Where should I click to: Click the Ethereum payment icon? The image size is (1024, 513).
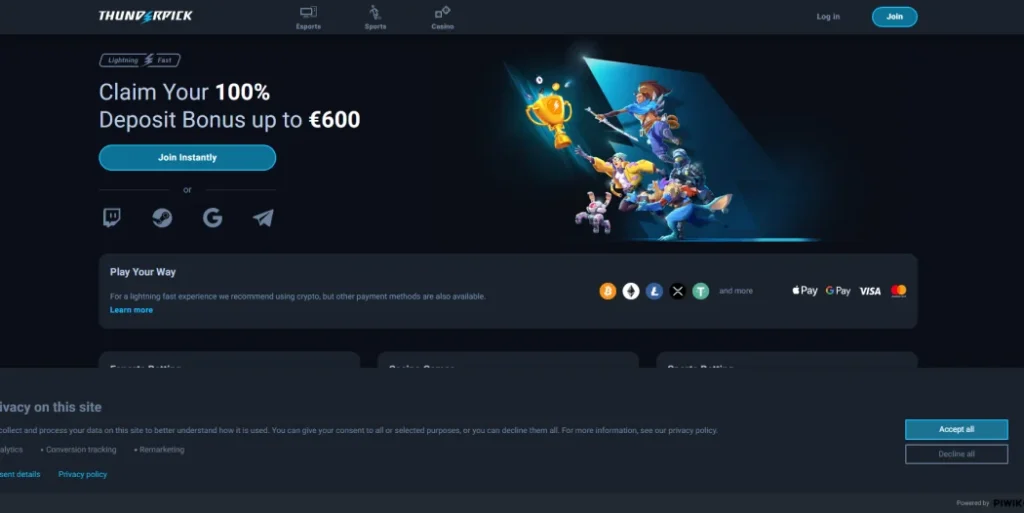point(631,291)
